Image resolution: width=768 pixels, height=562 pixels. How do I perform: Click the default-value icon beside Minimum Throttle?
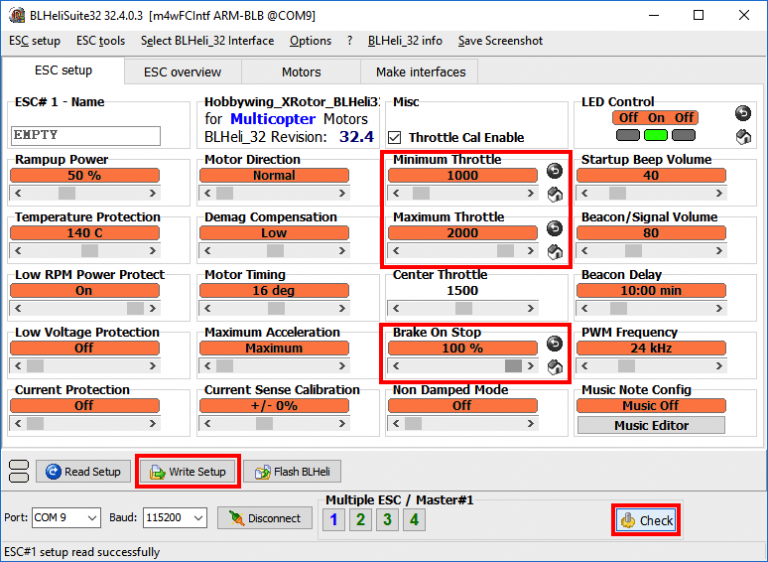click(554, 194)
